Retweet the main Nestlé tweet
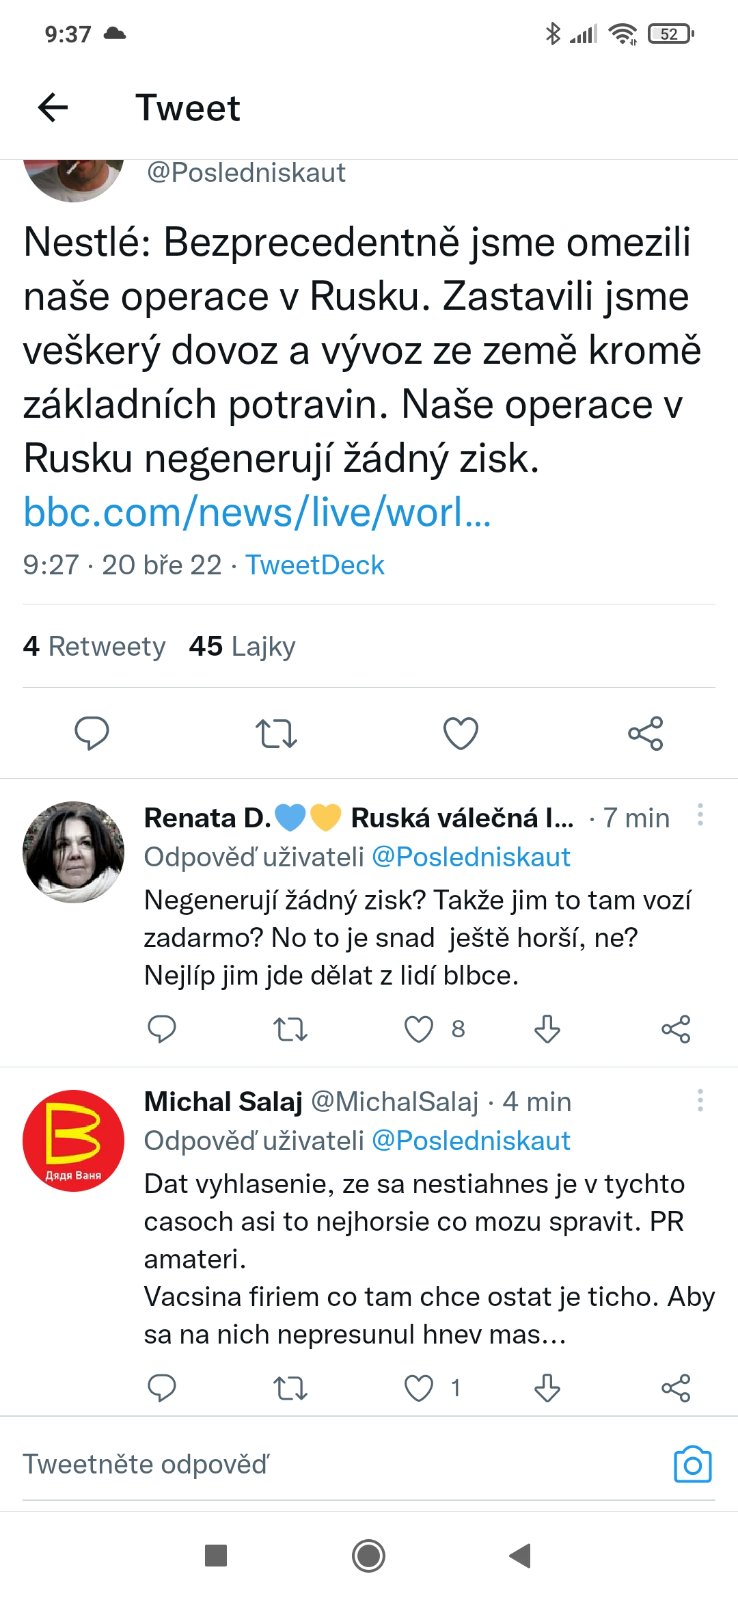738x1600 pixels. 276,734
